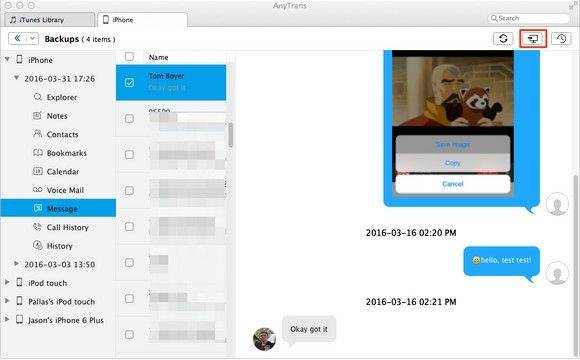Image resolution: width=580 pixels, height=360 pixels.
Task: Expand the 2016-03-03 13:50 backup
Action: [x=16, y=264]
